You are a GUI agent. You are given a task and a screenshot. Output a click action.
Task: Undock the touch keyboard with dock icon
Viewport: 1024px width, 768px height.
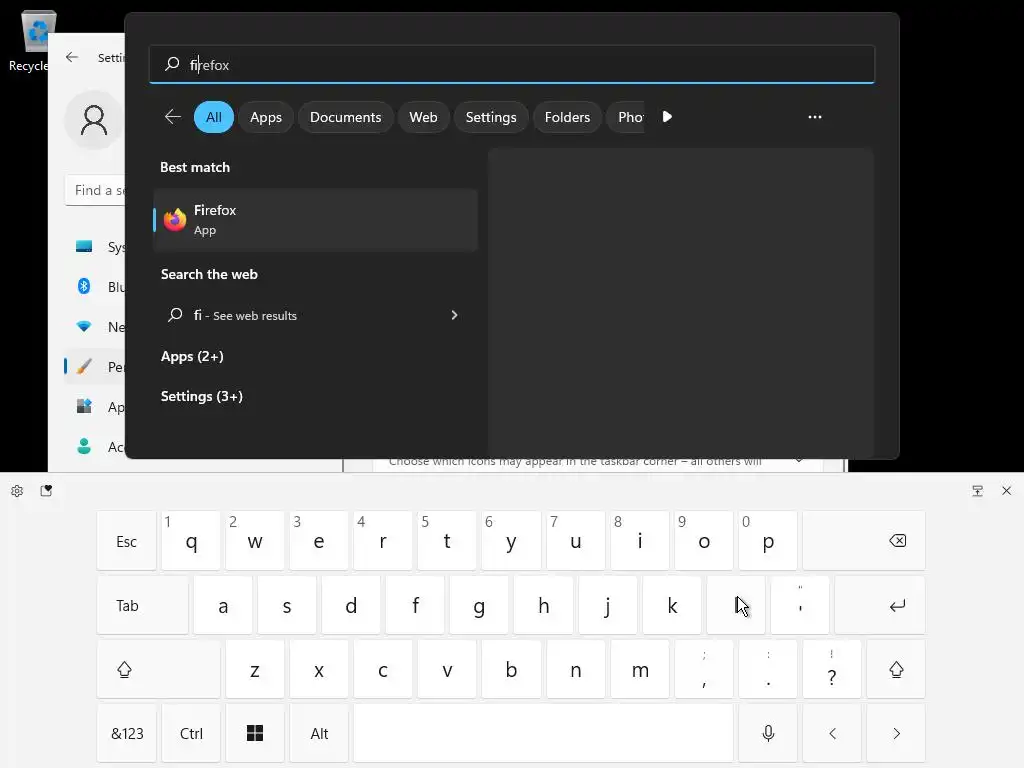tap(977, 490)
